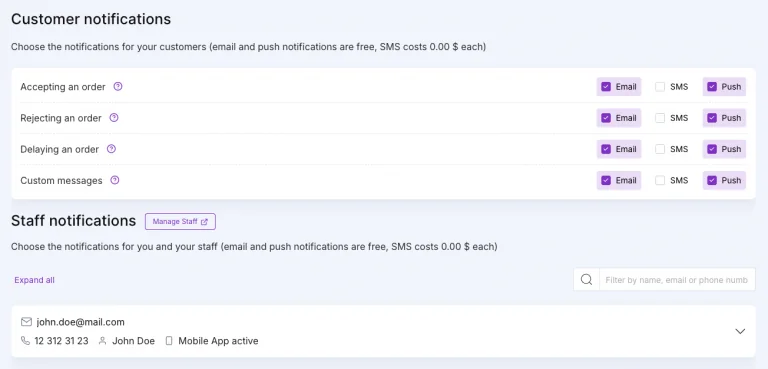Click the envelope icon next to john.doe@mail.com
Image resolution: width=768 pixels, height=369 pixels.
pyautogui.click(x=26, y=322)
